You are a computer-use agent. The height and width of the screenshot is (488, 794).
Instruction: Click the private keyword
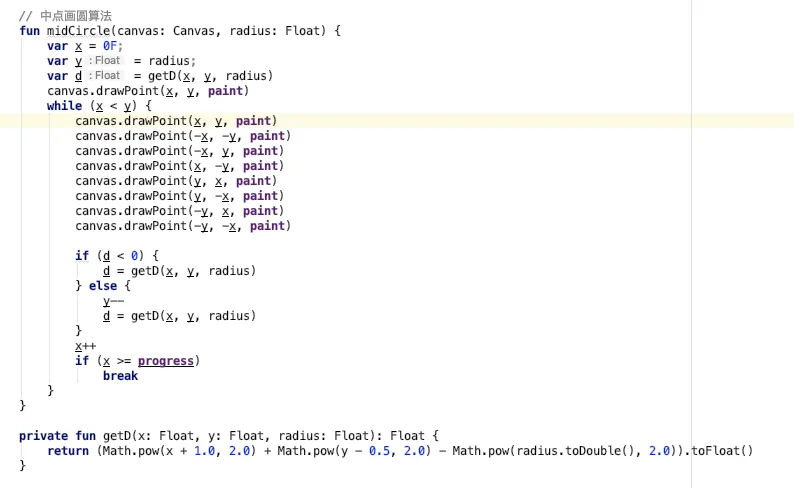(x=45, y=436)
